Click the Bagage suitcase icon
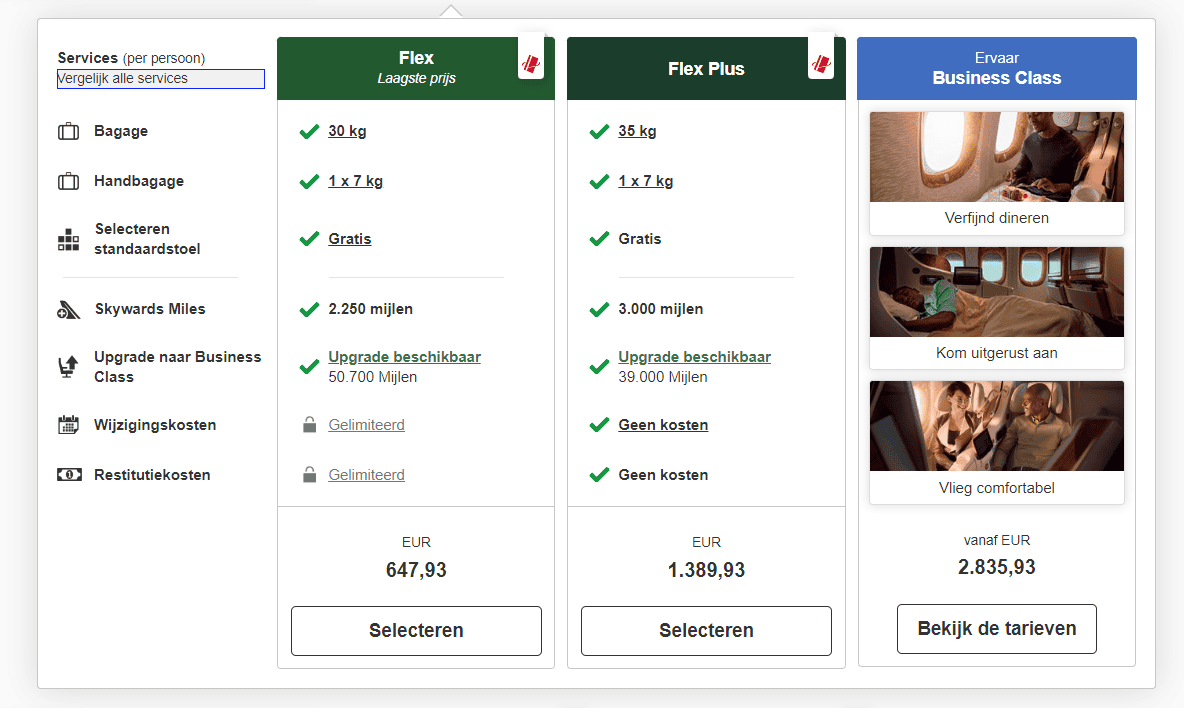Viewport: 1184px width, 708px height. coord(68,131)
